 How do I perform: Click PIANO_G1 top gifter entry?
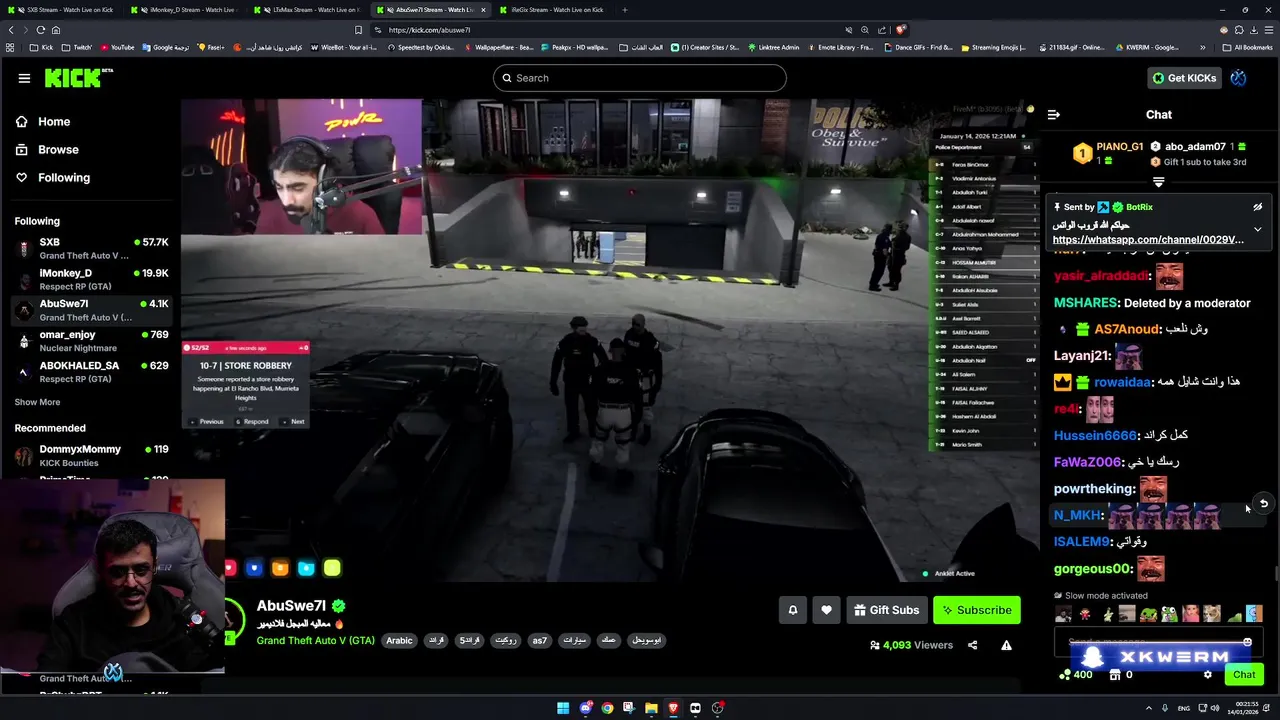1108,153
